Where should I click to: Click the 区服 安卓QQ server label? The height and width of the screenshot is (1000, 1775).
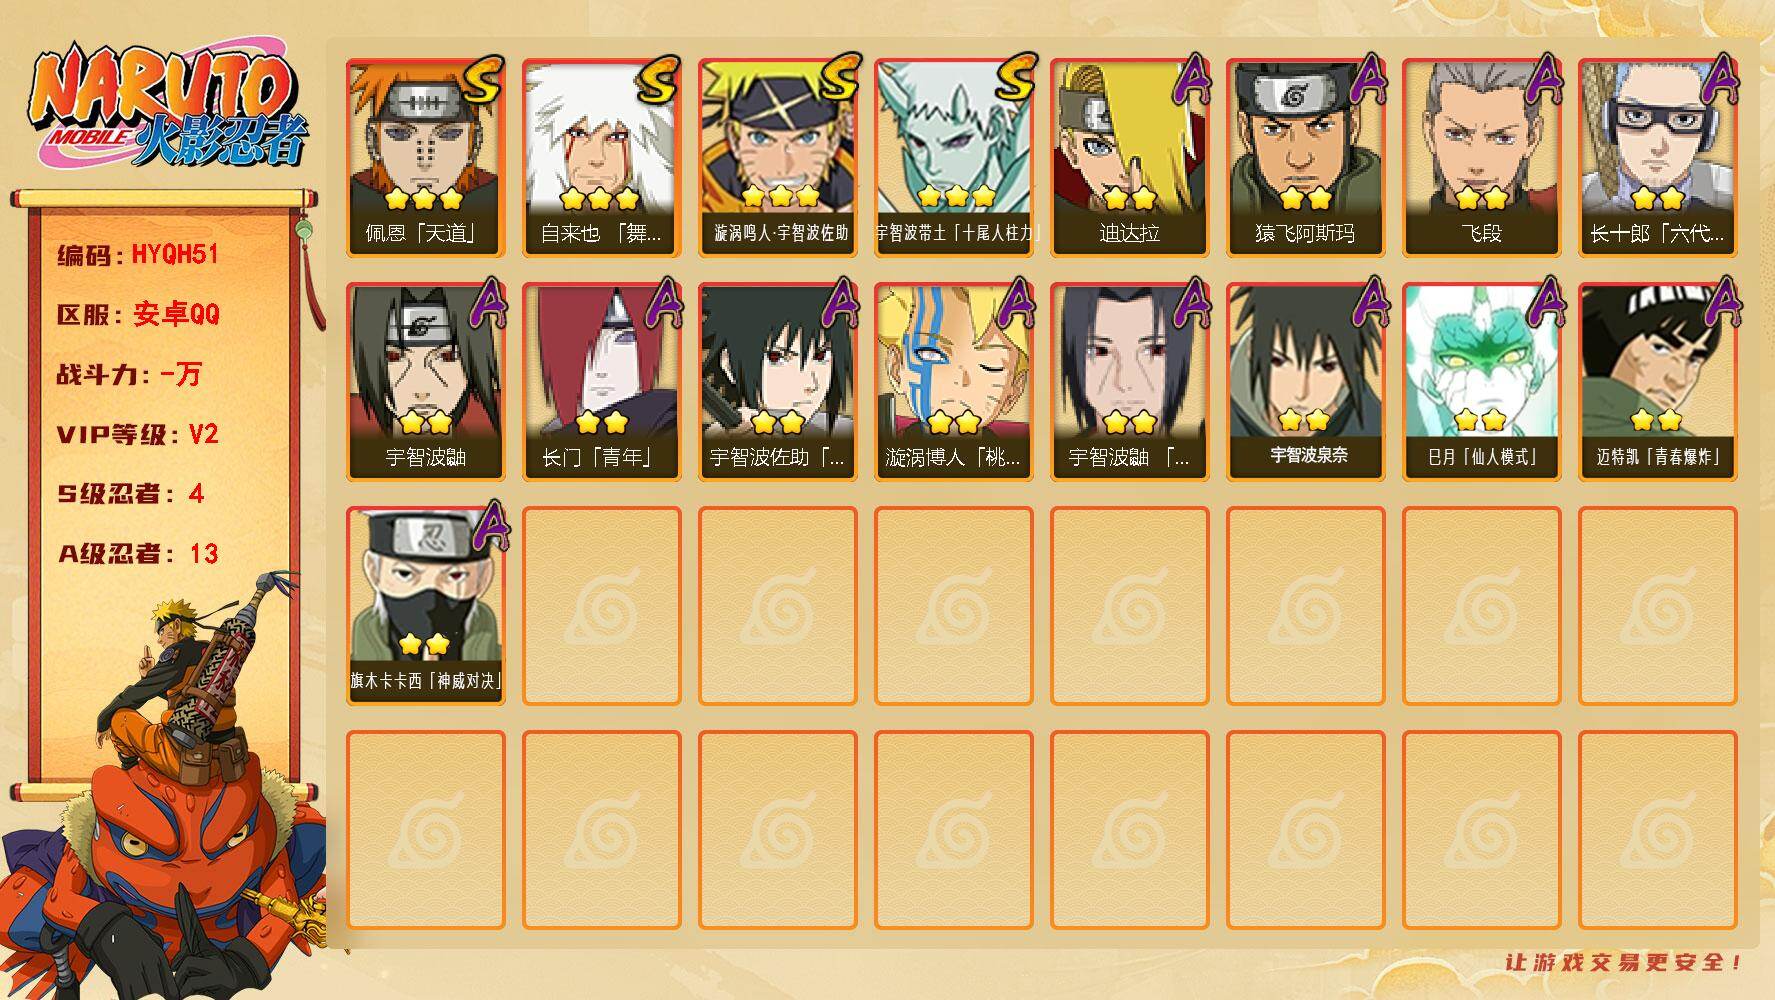pyautogui.click(x=138, y=314)
